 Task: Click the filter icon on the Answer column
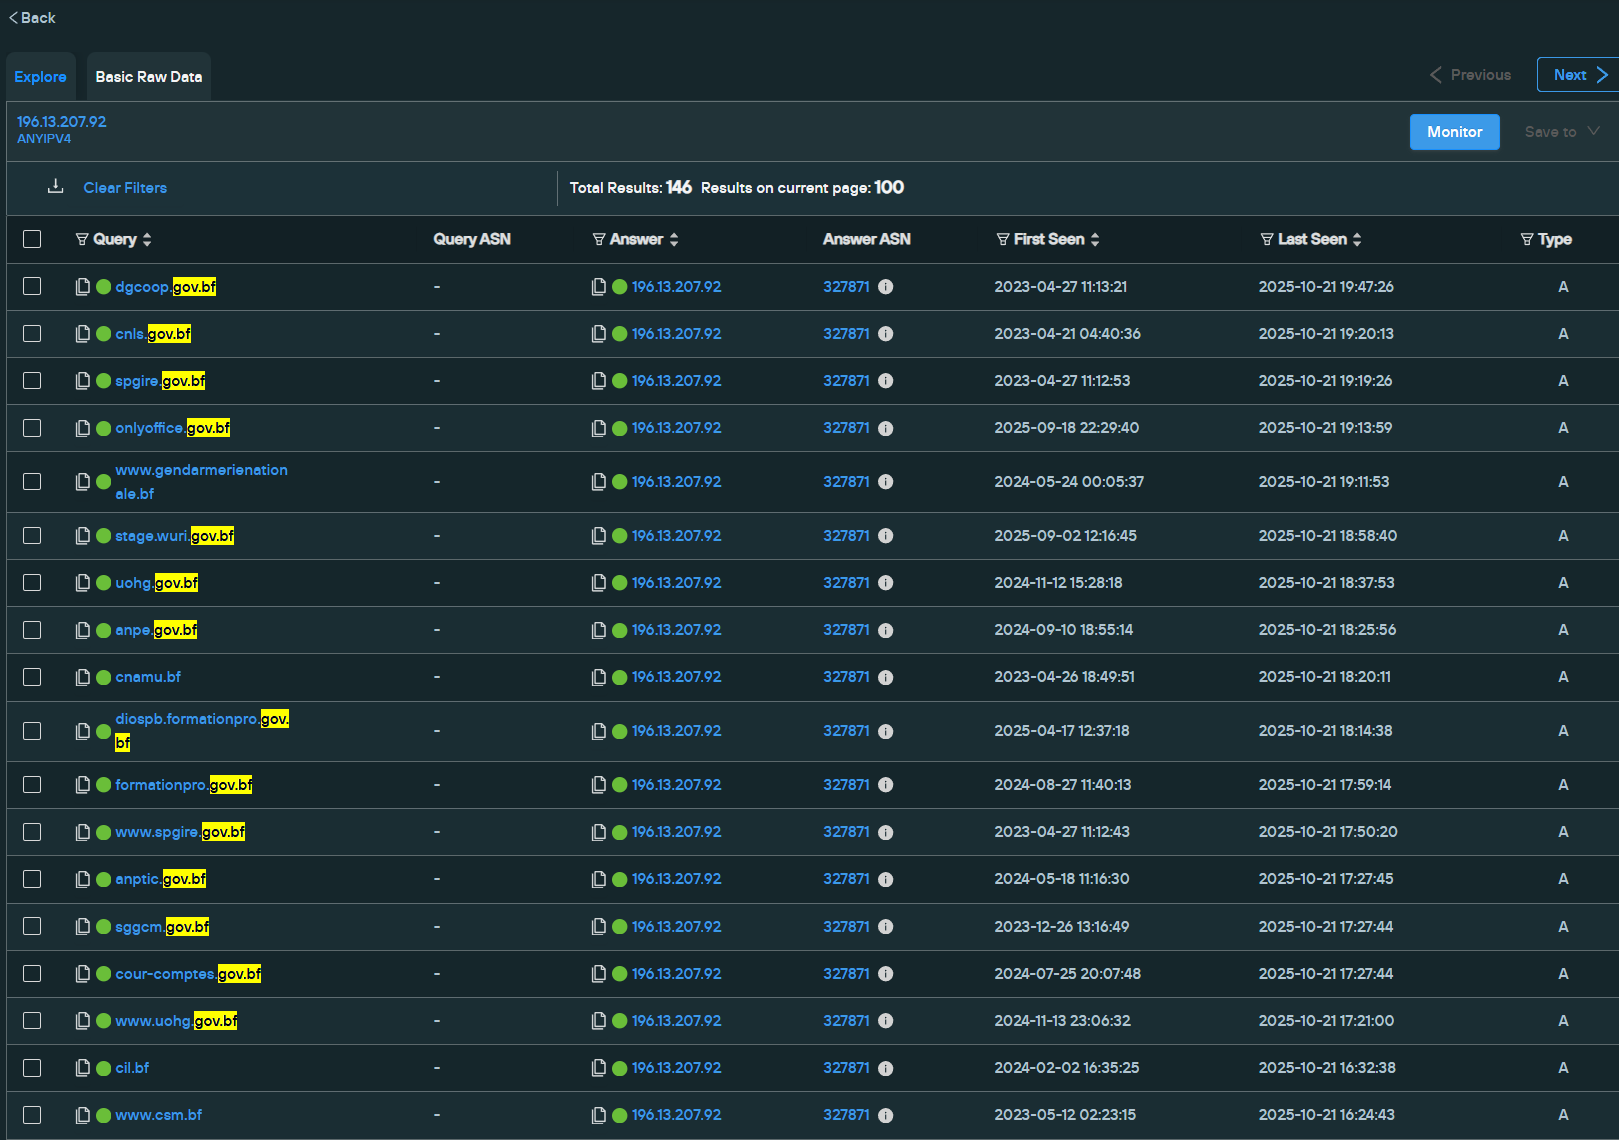coord(597,239)
